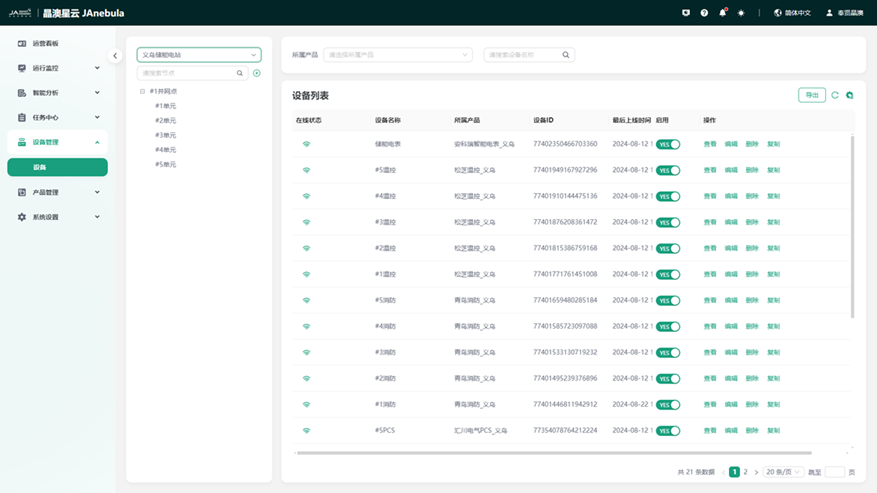Click 编辑 for the #1温控 row
Viewport: 877px width, 493px height.
click(x=731, y=274)
